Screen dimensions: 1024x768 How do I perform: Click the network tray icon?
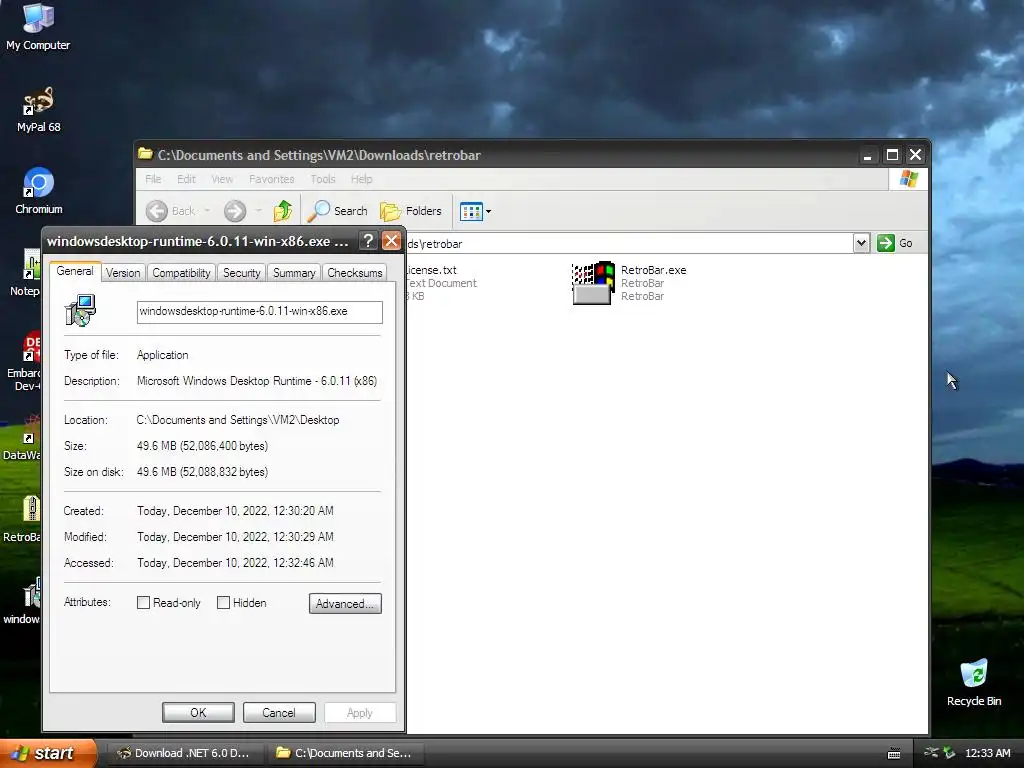pos(931,753)
